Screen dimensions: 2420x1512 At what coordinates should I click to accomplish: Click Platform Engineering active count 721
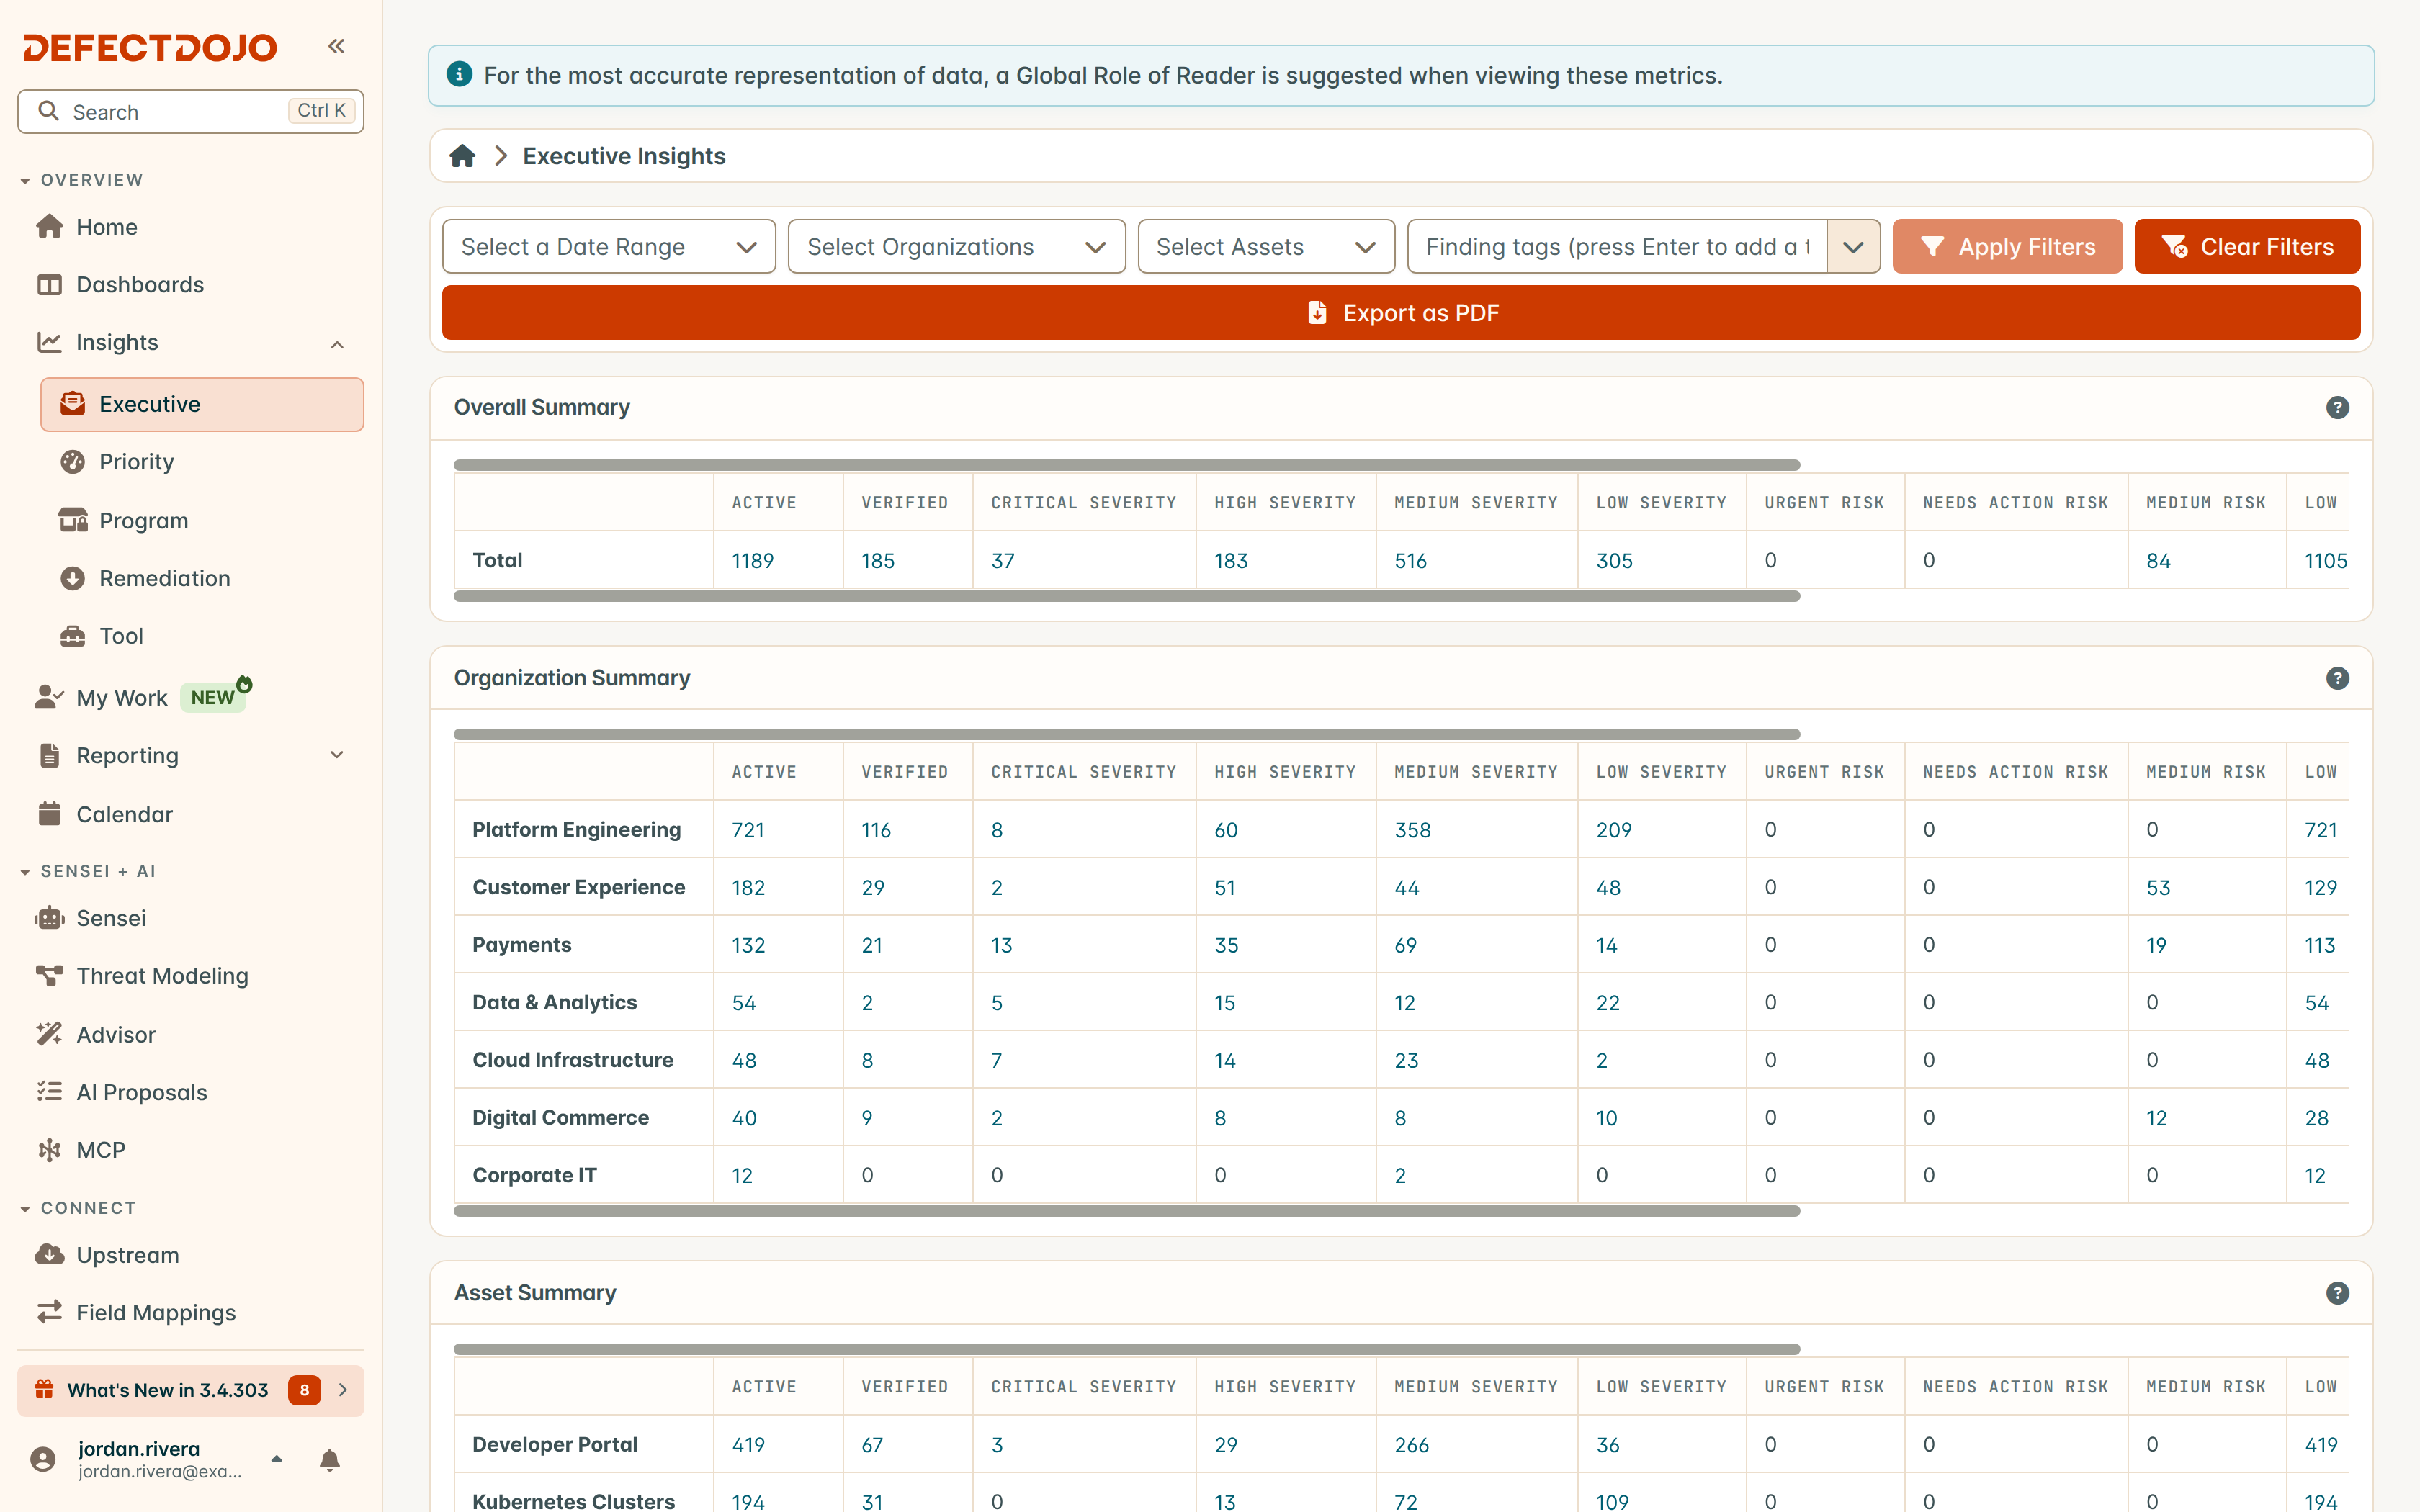pyautogui.click(x=748, y=830)
